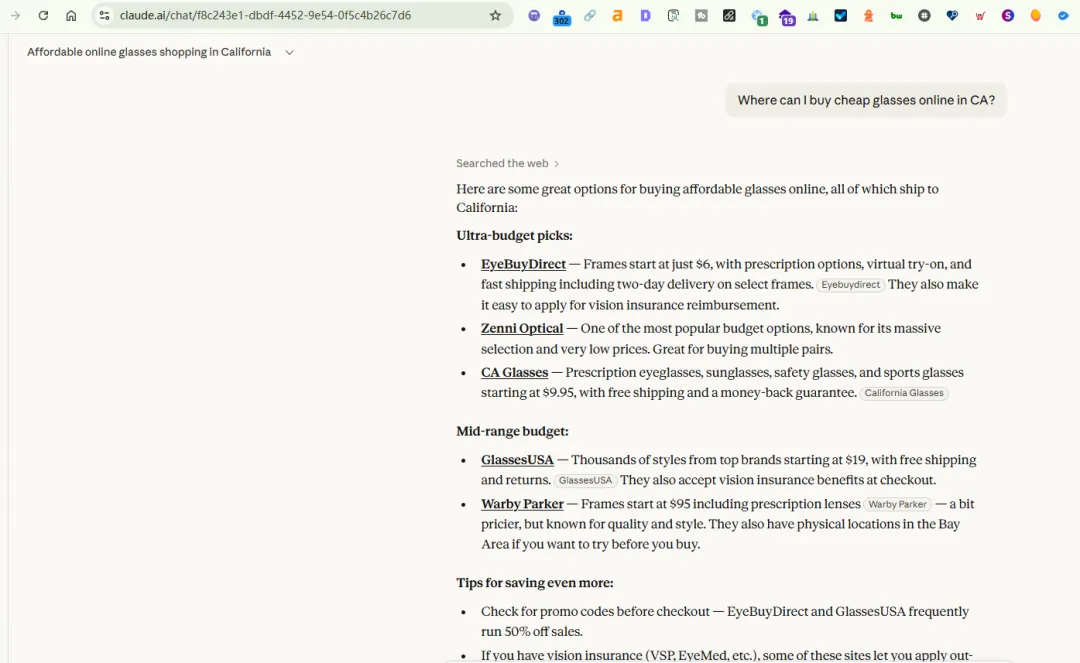Bookmark this page with the star icon

(495, 15)
